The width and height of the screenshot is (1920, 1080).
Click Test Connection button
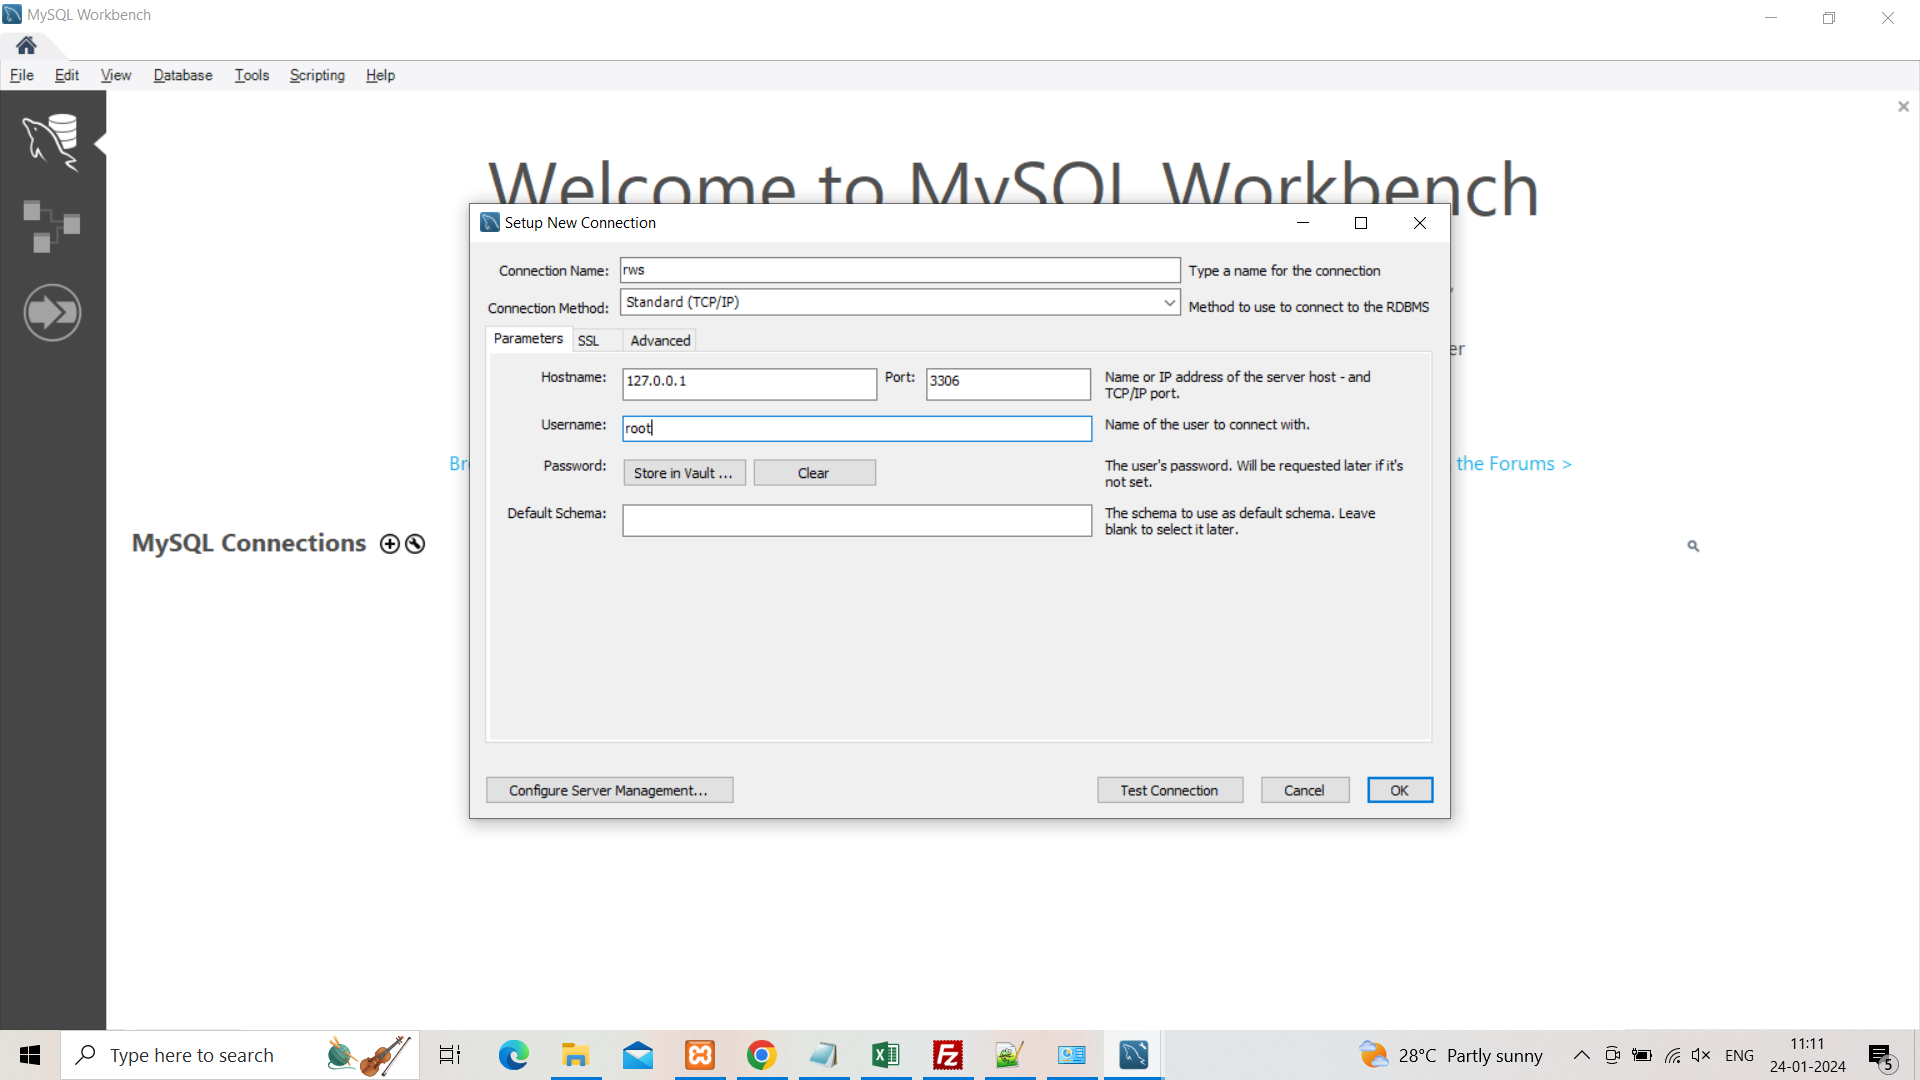click(x=1170, y=790)
